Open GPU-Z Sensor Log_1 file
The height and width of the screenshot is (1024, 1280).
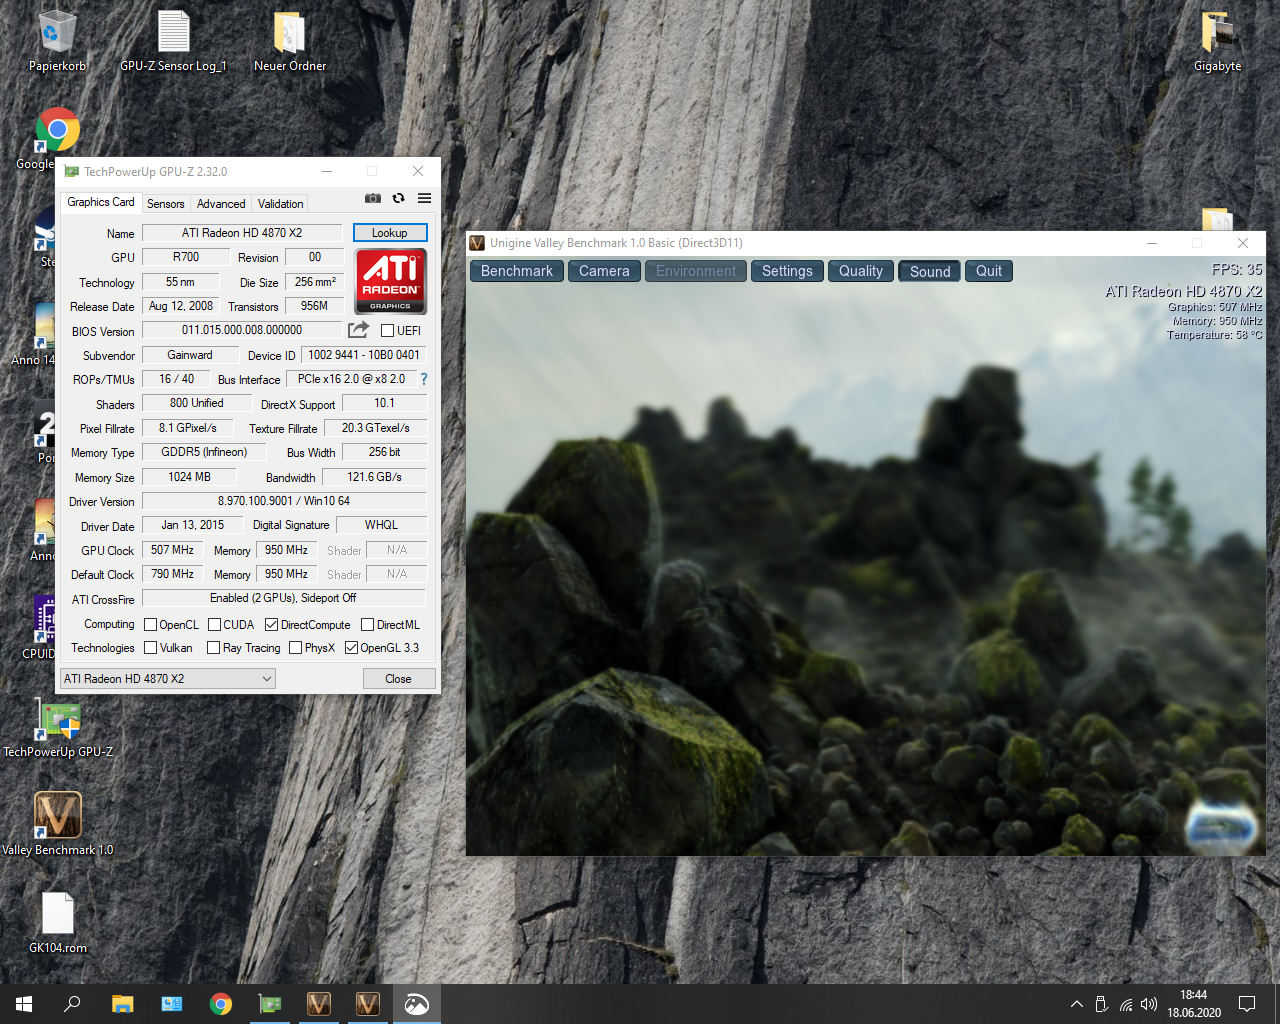(x=173, y=41)
